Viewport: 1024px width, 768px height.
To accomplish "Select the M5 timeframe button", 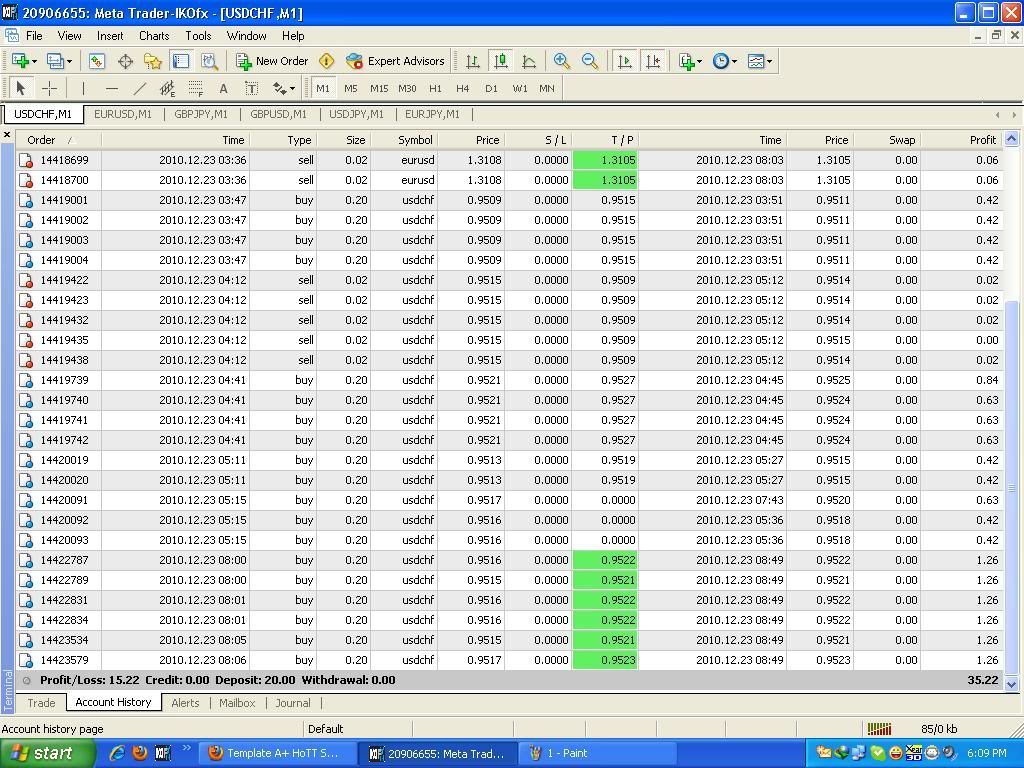I will pos(351,88).
